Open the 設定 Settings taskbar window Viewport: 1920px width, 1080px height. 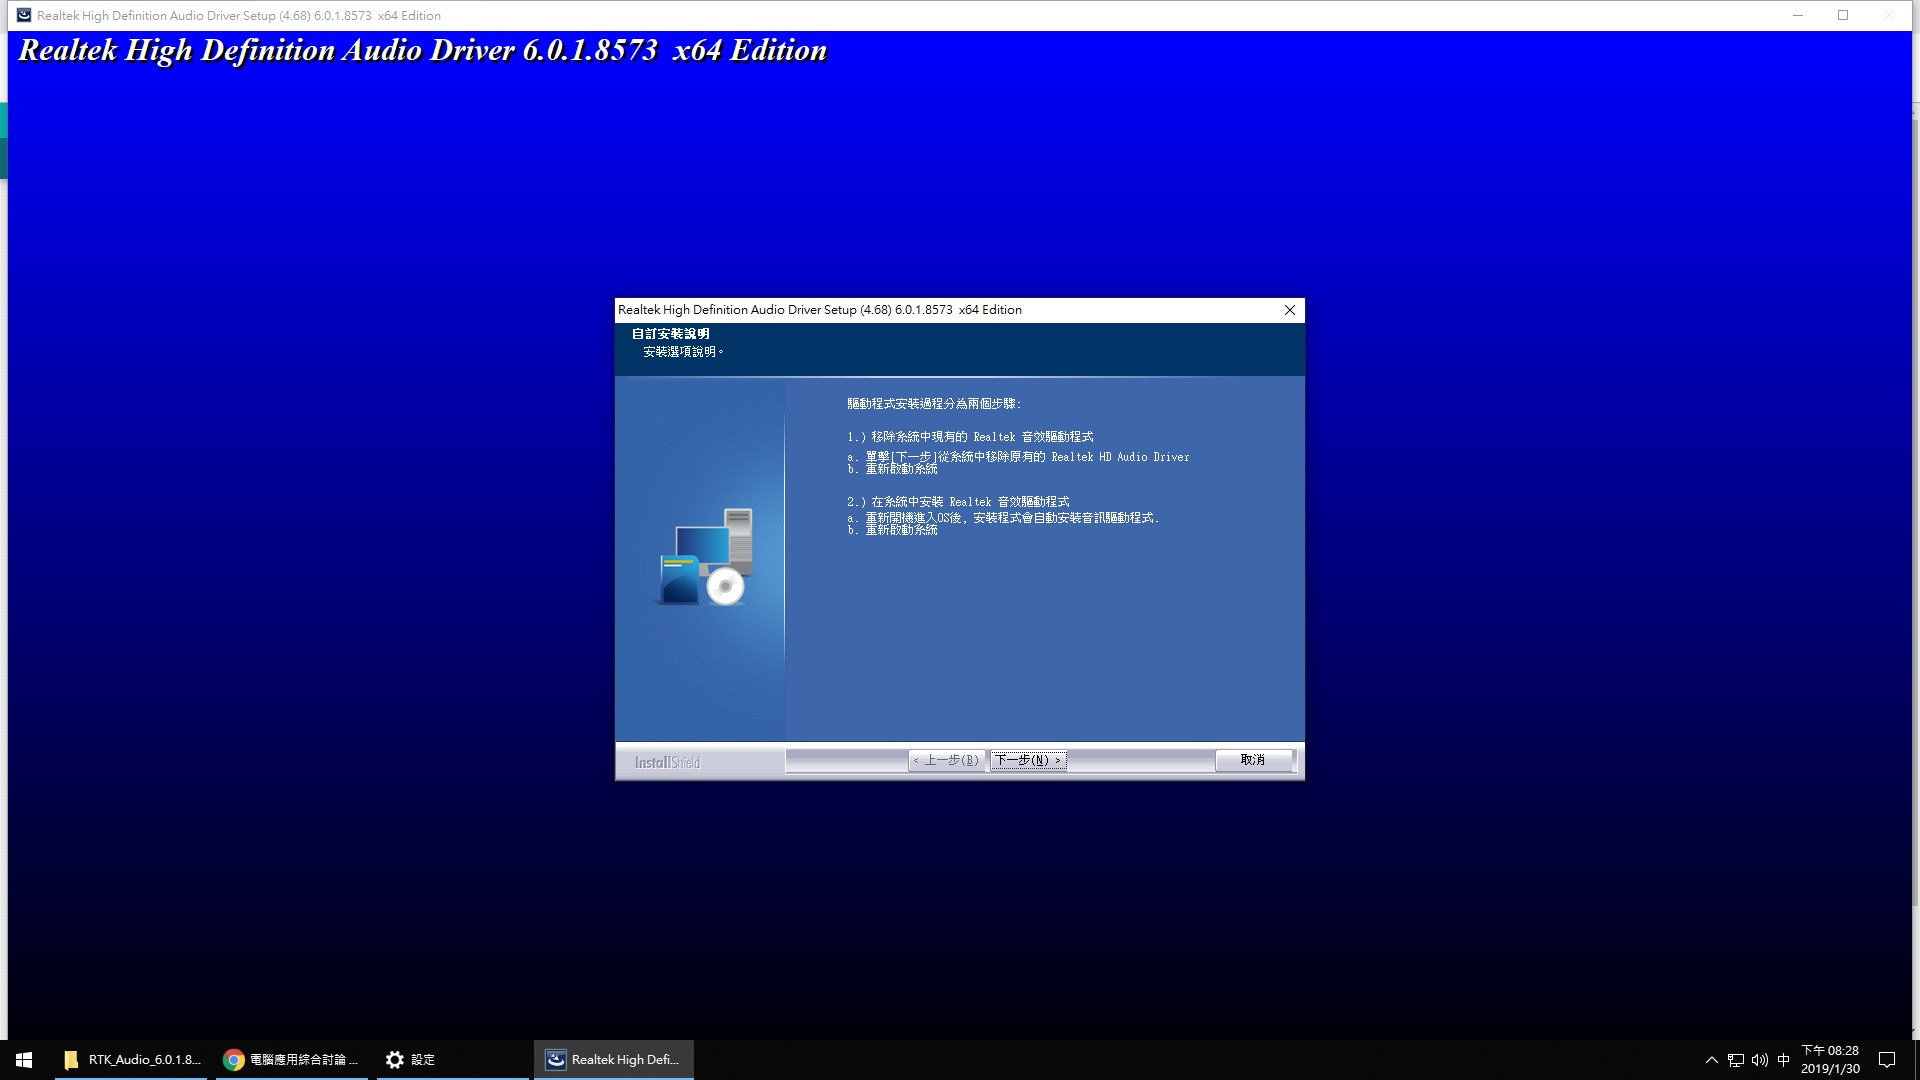click(452, 1060)
